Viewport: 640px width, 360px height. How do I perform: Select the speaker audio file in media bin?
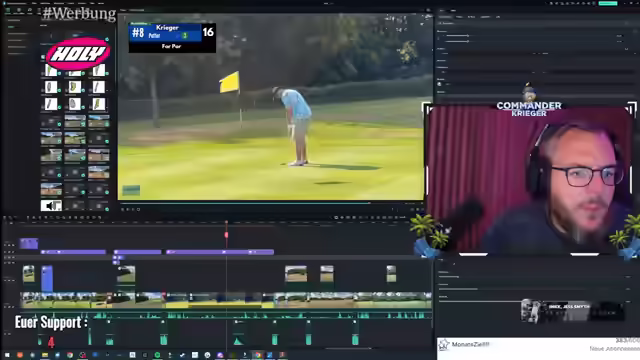coord(51,206)
